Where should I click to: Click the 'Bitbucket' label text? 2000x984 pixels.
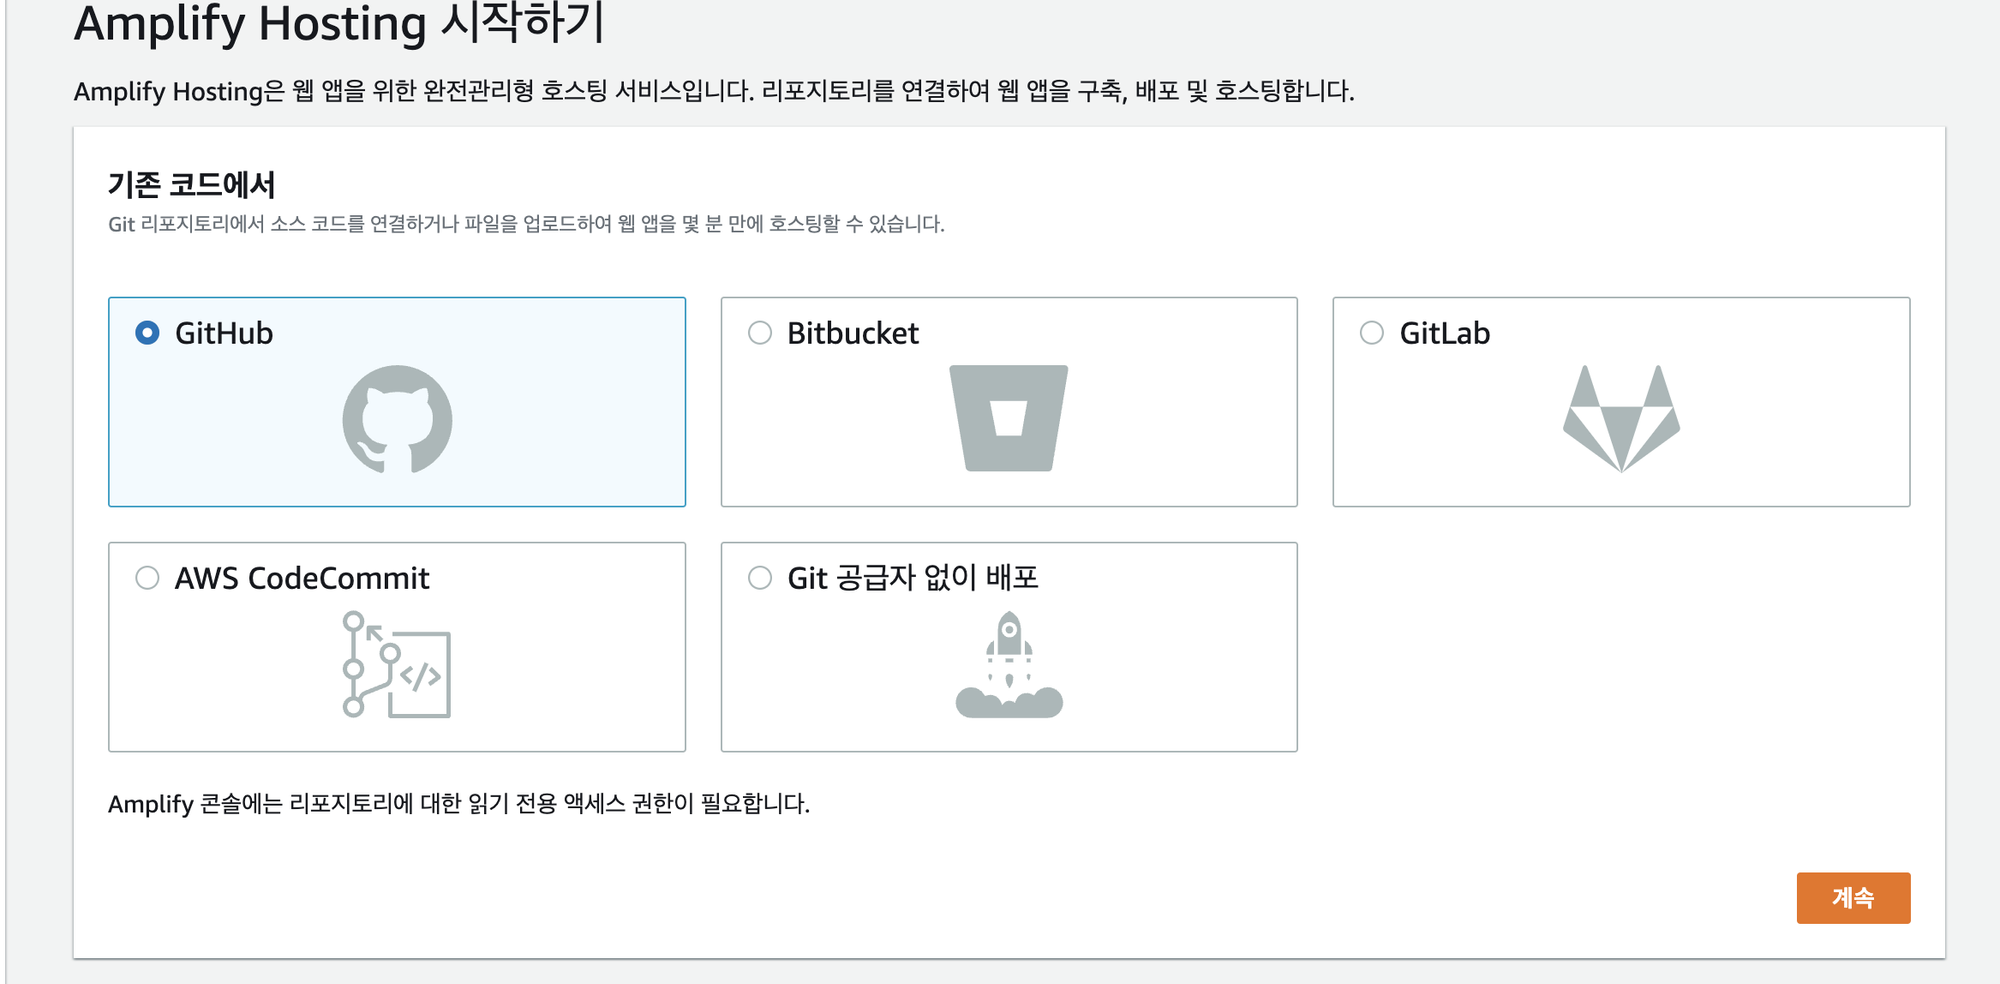pos(852,333)
